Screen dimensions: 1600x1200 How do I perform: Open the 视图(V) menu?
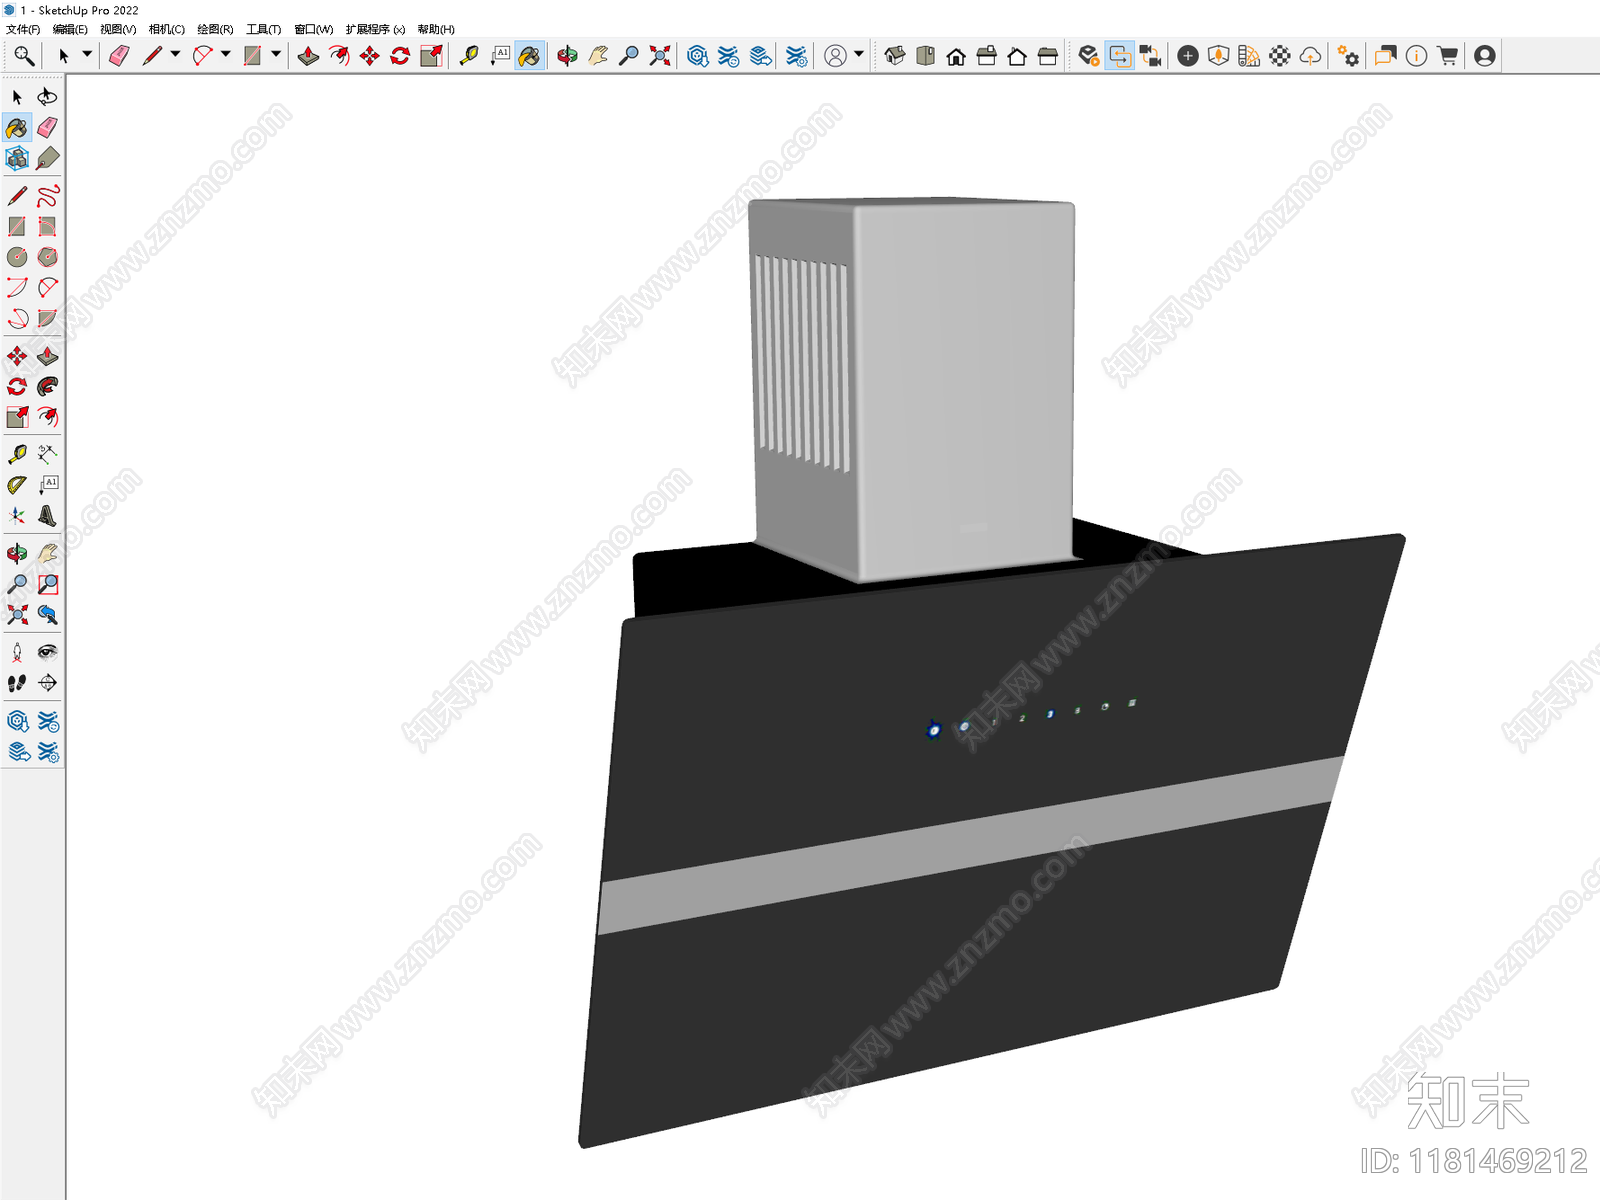[118, 29]
